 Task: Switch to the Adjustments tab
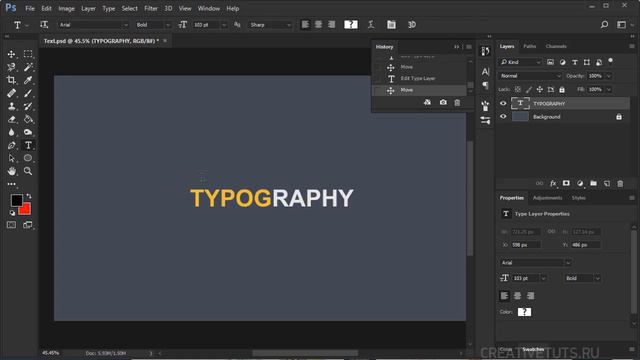coord(547,198)
